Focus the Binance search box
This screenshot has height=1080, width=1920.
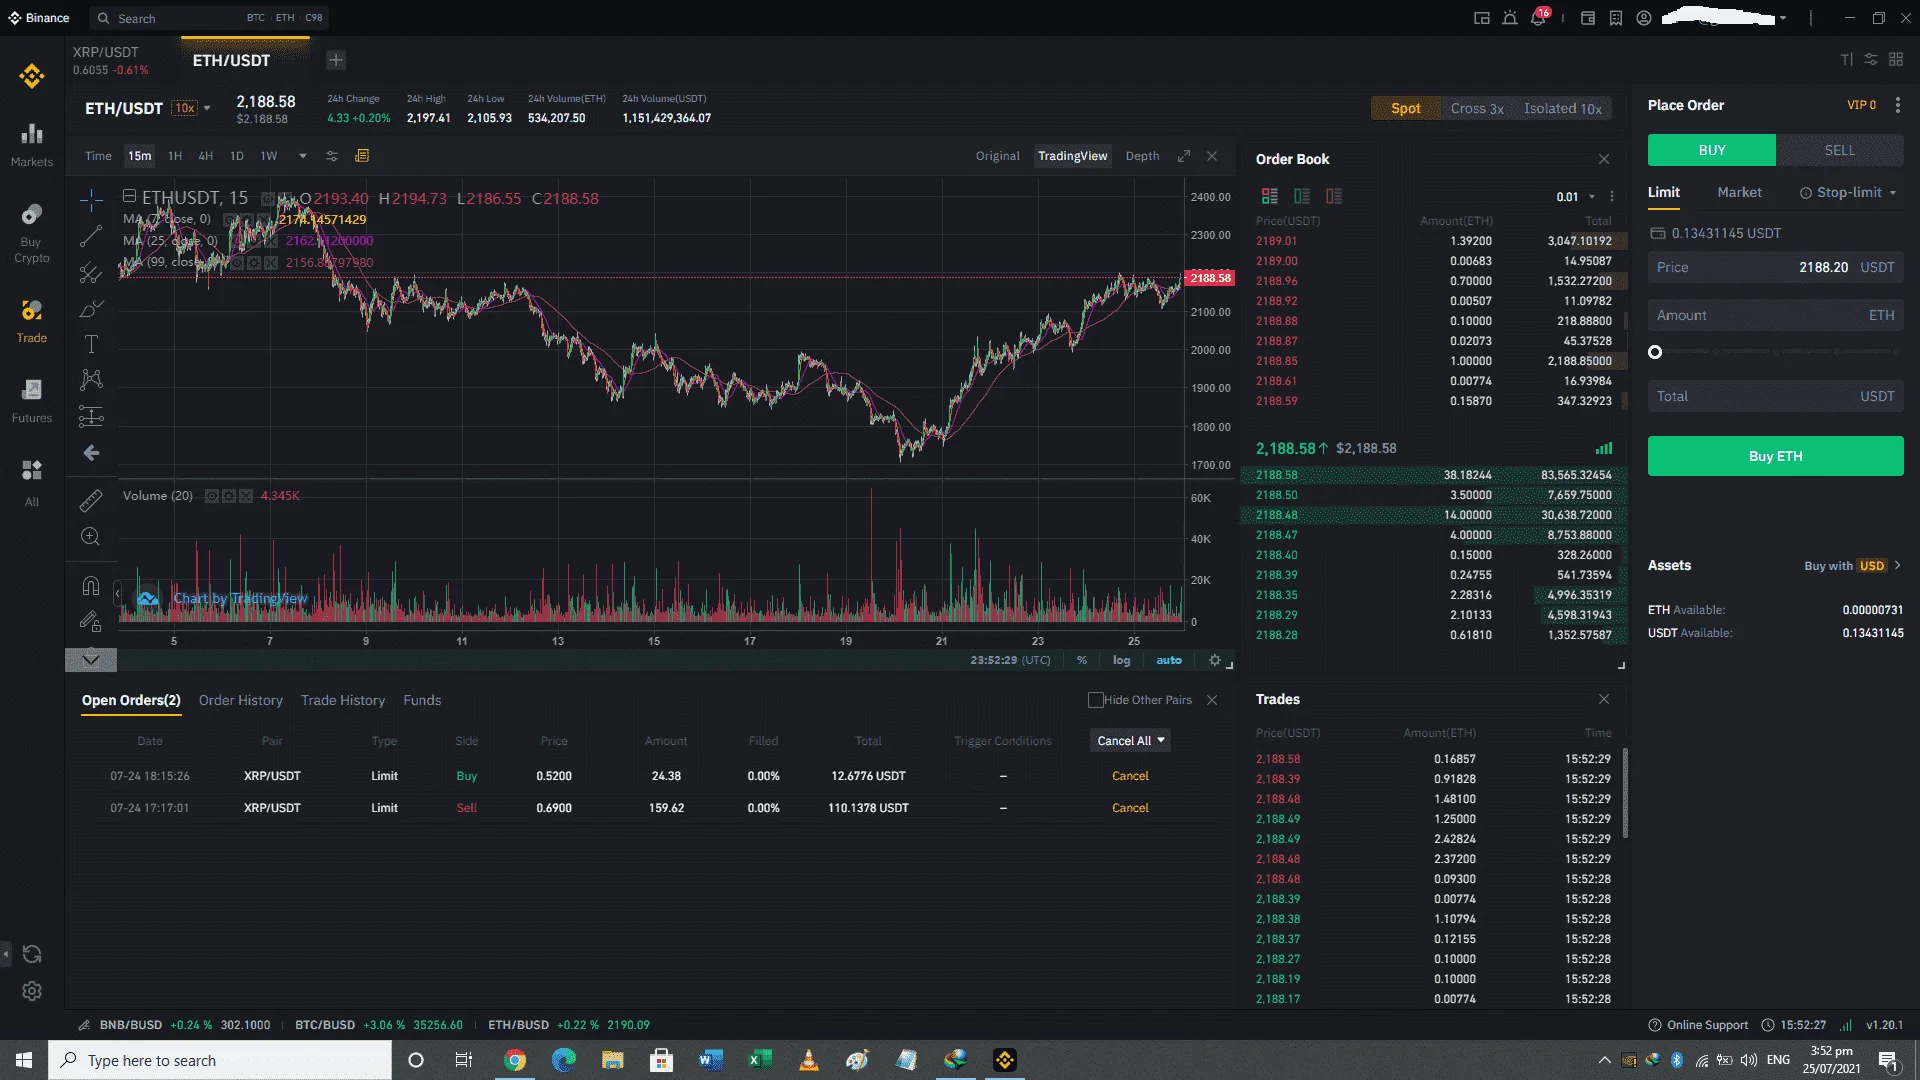[x=210, y=18]
